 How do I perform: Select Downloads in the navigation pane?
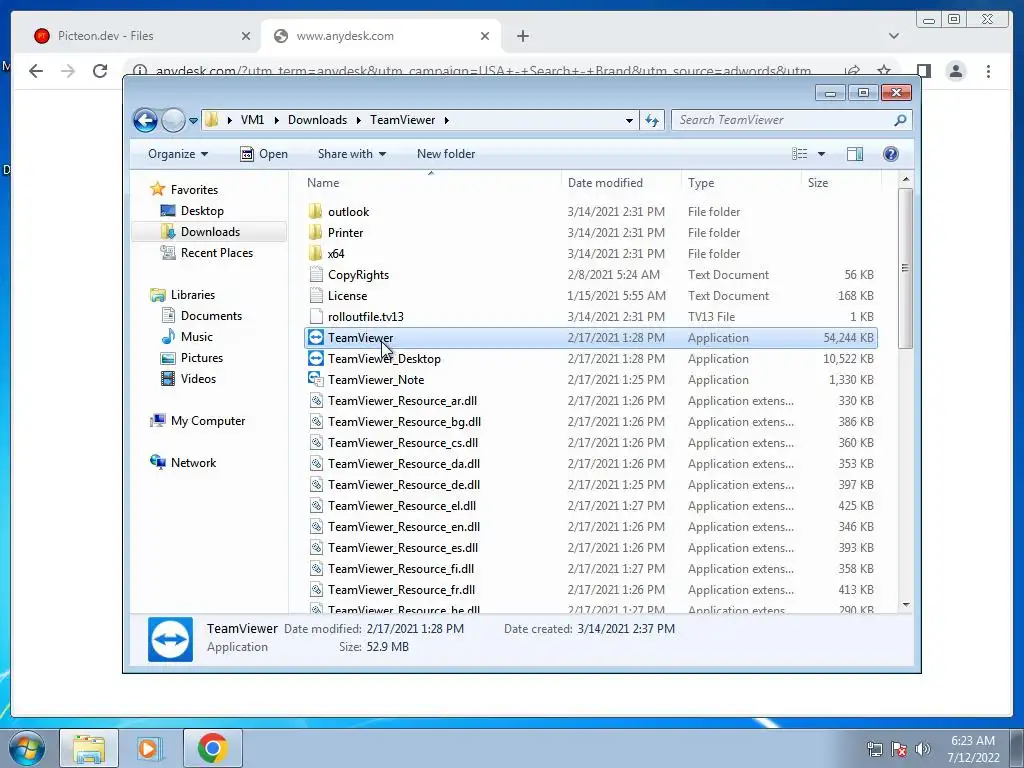tap(210, 232)
